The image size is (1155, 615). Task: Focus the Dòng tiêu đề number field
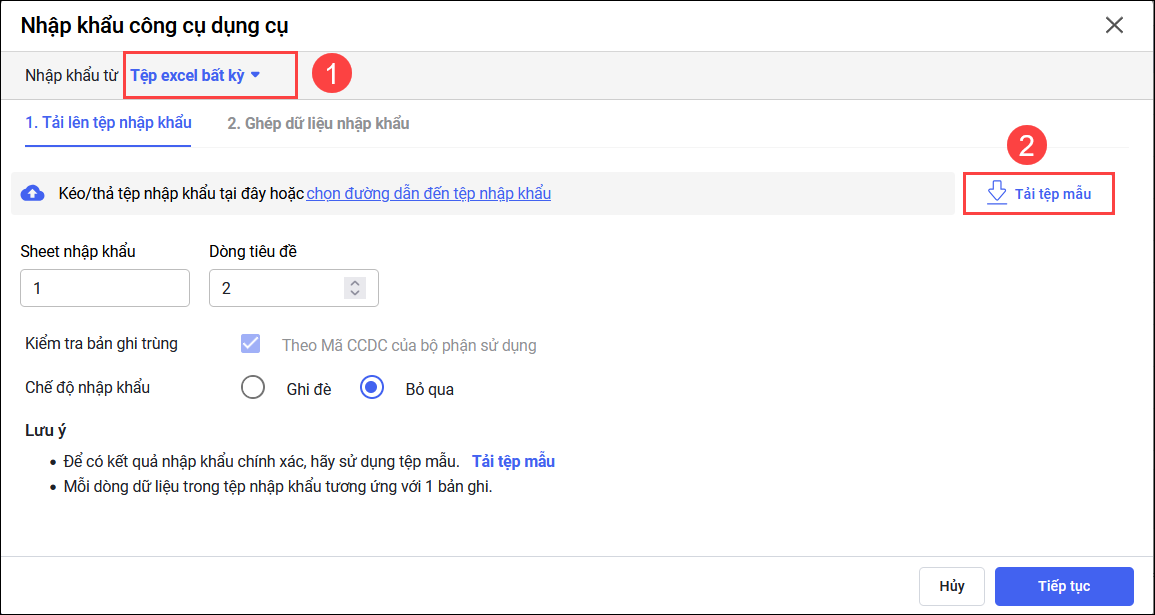(275, 288)
